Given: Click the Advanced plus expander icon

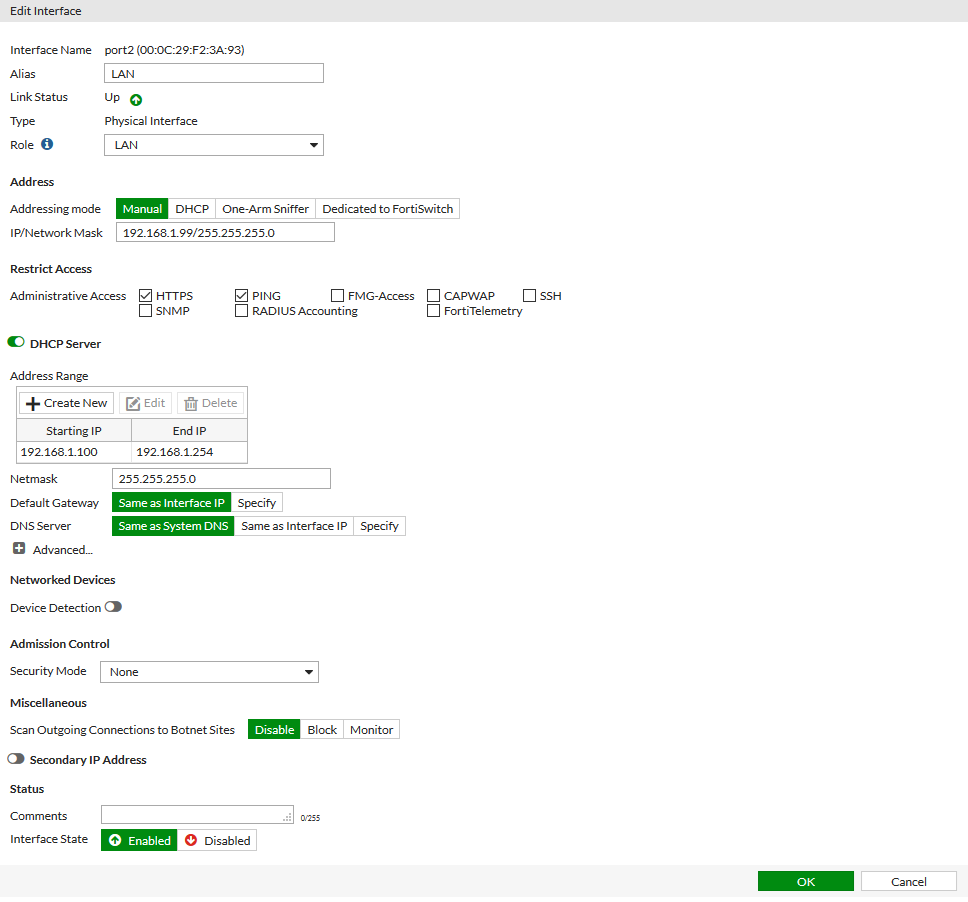Looking at the screenshot, I should pyautogui.click(x=19, y=548).
